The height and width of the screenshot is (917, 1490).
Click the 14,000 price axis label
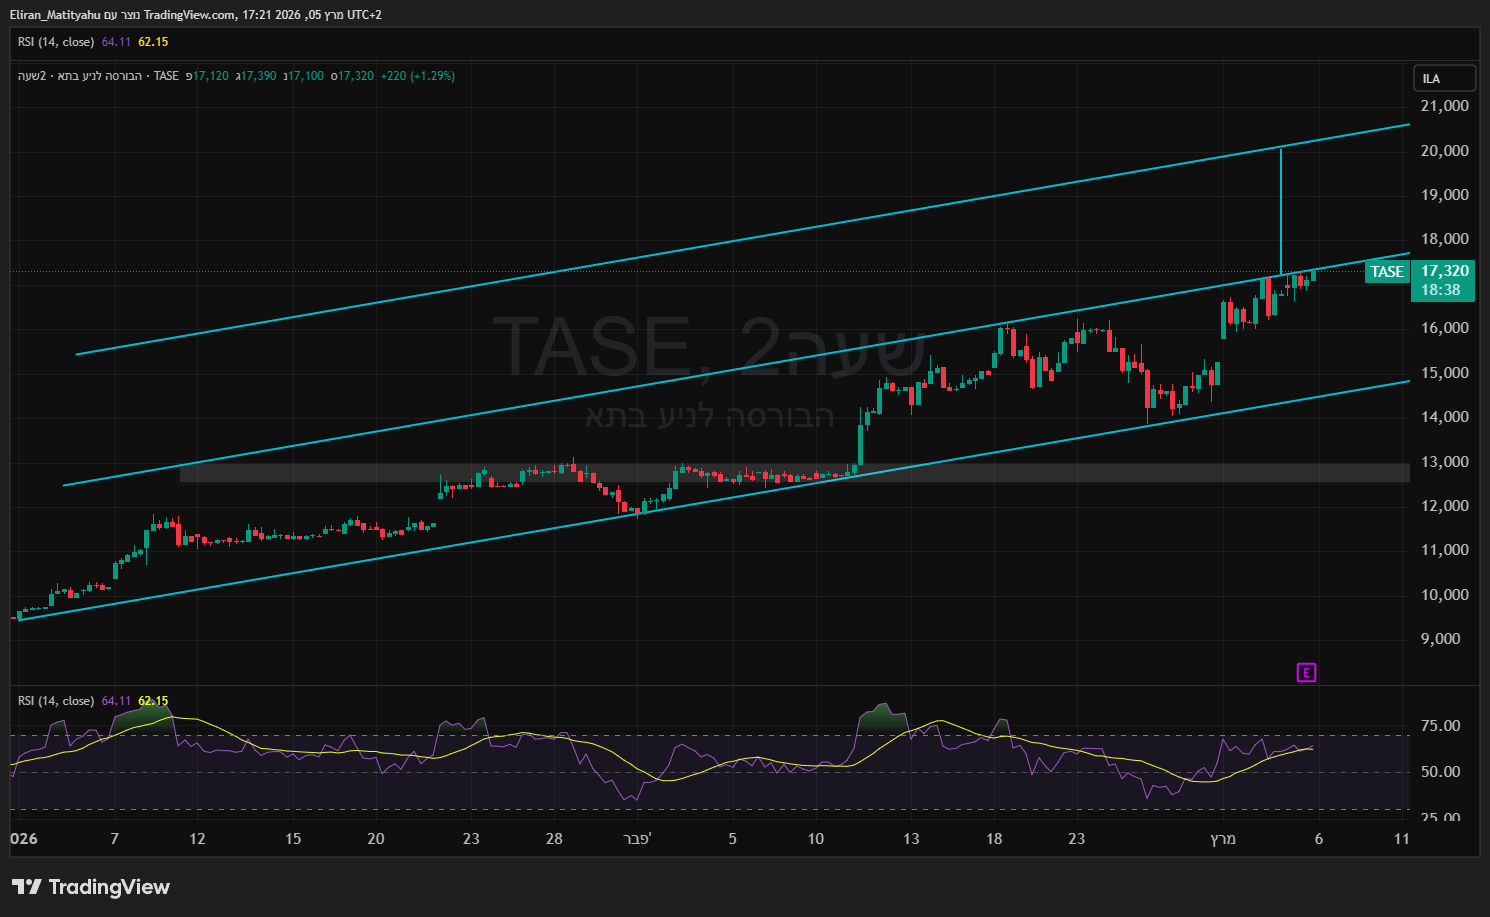[1445, 417]
